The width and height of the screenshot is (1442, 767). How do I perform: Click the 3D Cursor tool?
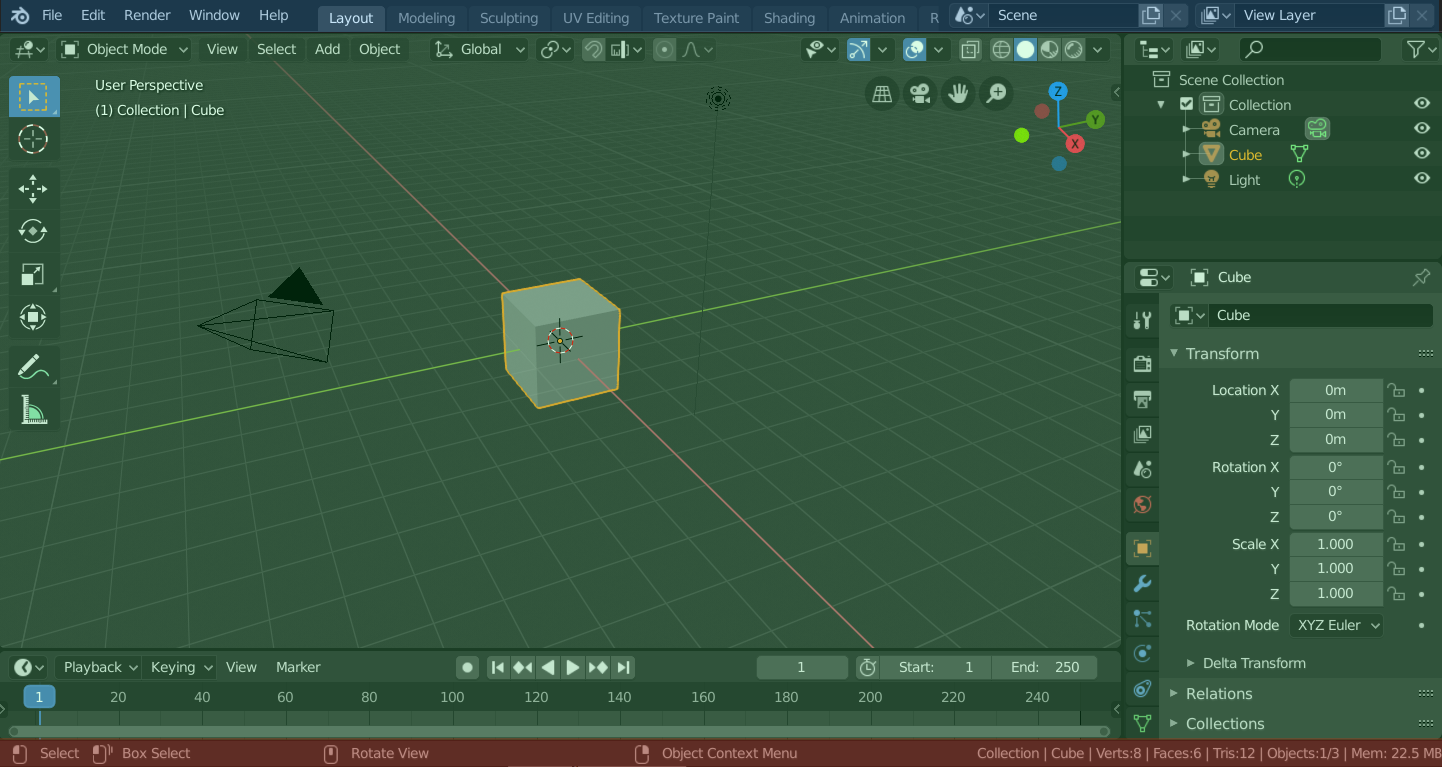pos(33,140)
